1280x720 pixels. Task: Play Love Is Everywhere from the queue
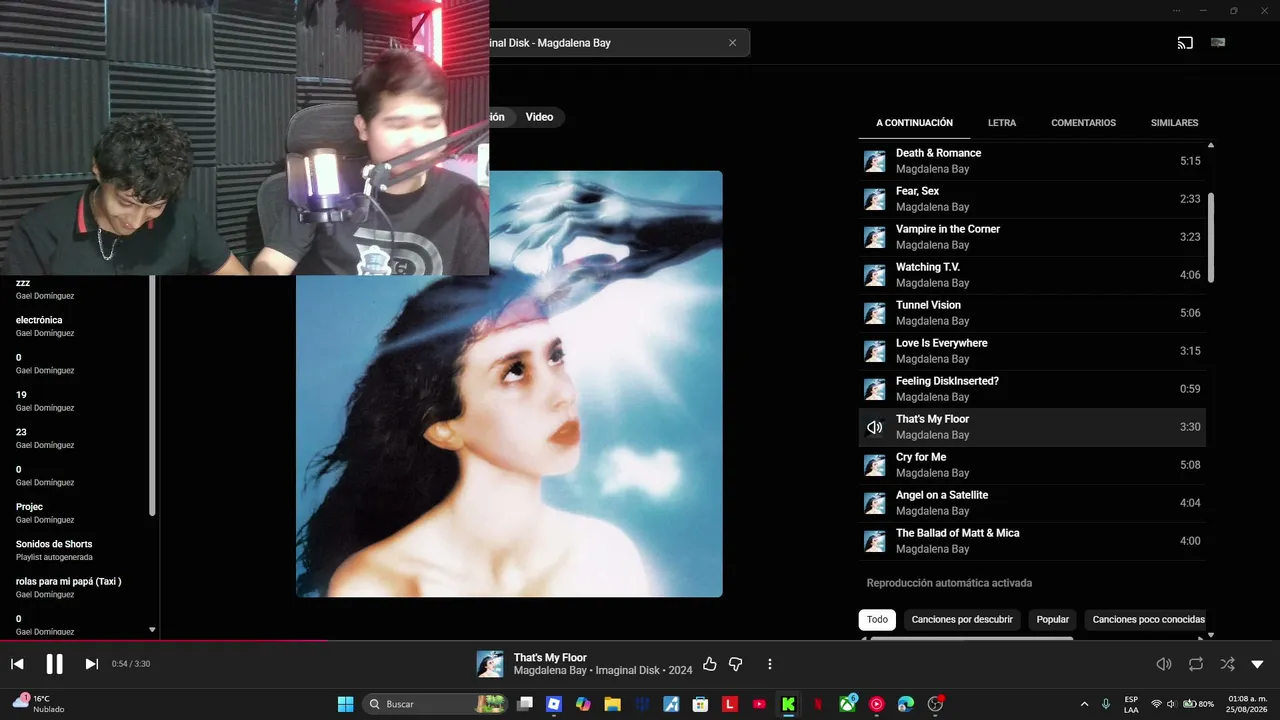click(x=1032, y=351)
